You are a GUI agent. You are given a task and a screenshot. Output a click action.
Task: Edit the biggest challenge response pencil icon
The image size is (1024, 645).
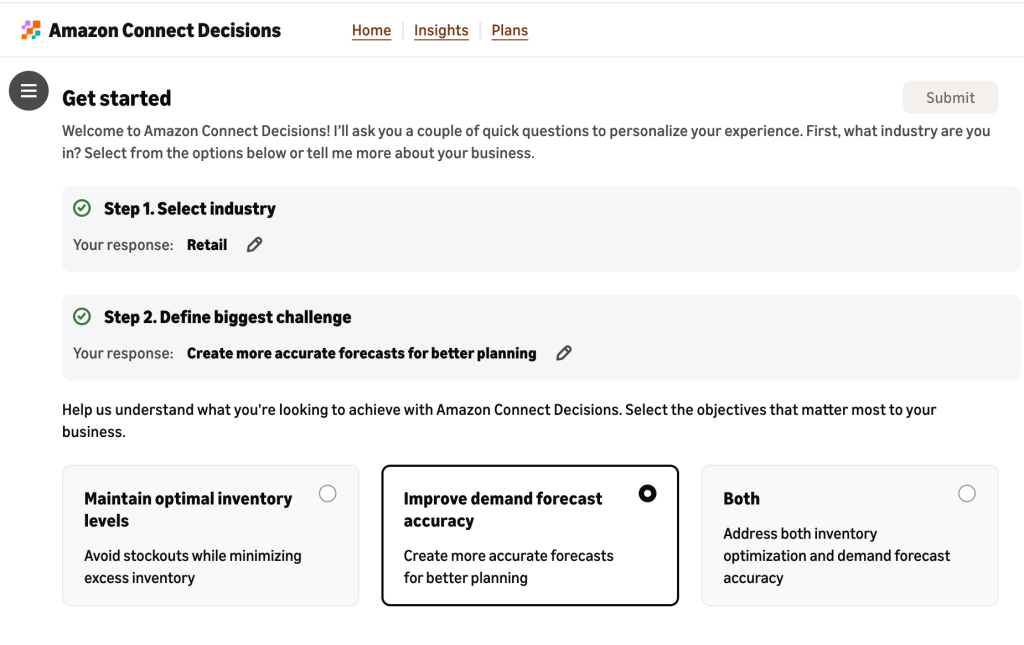pos(564,353)
